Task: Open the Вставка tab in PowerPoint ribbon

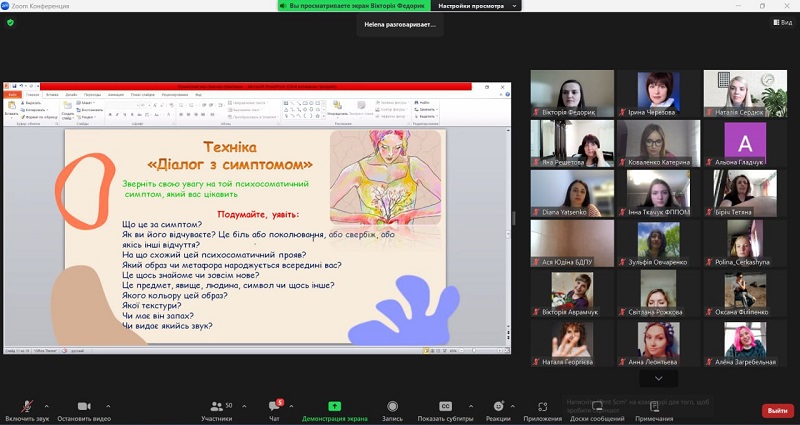Action: pyautogui.click(x=52, y=94)
